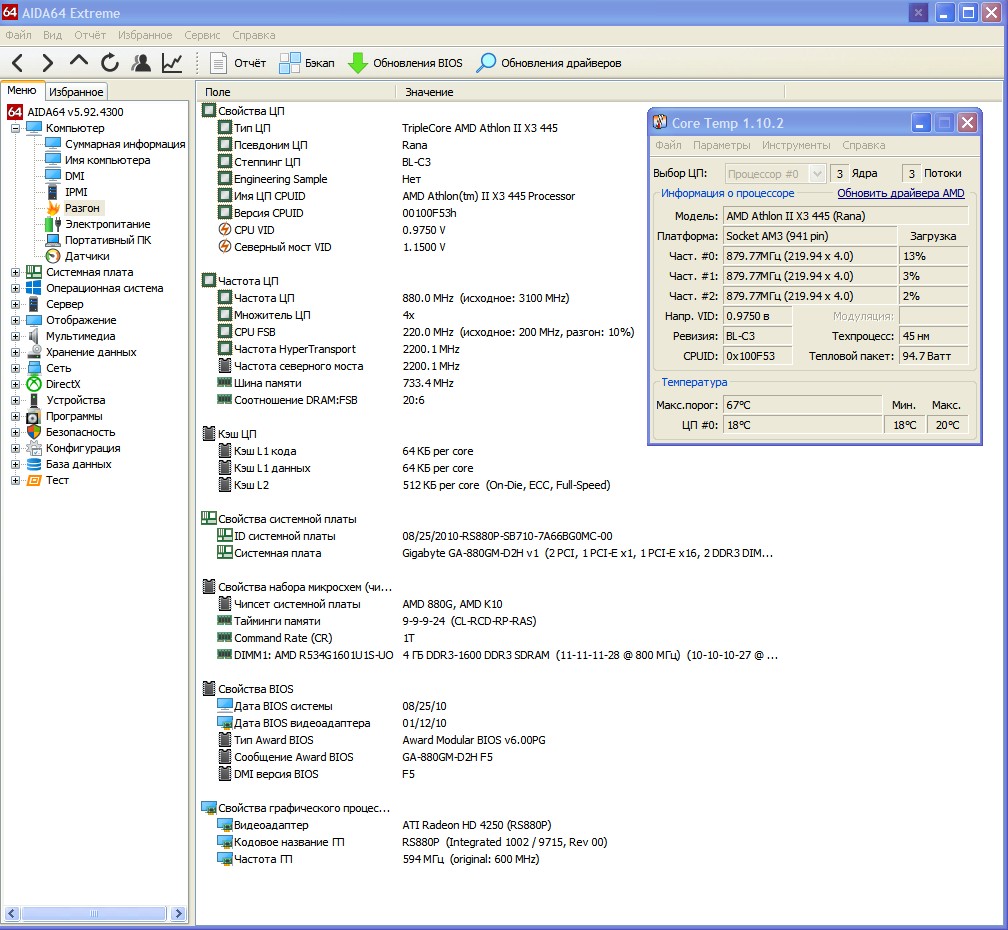This screenshot has height=930, width=1008.
Task: Refresh the page with the circular arrow icon
Action: 110,62
